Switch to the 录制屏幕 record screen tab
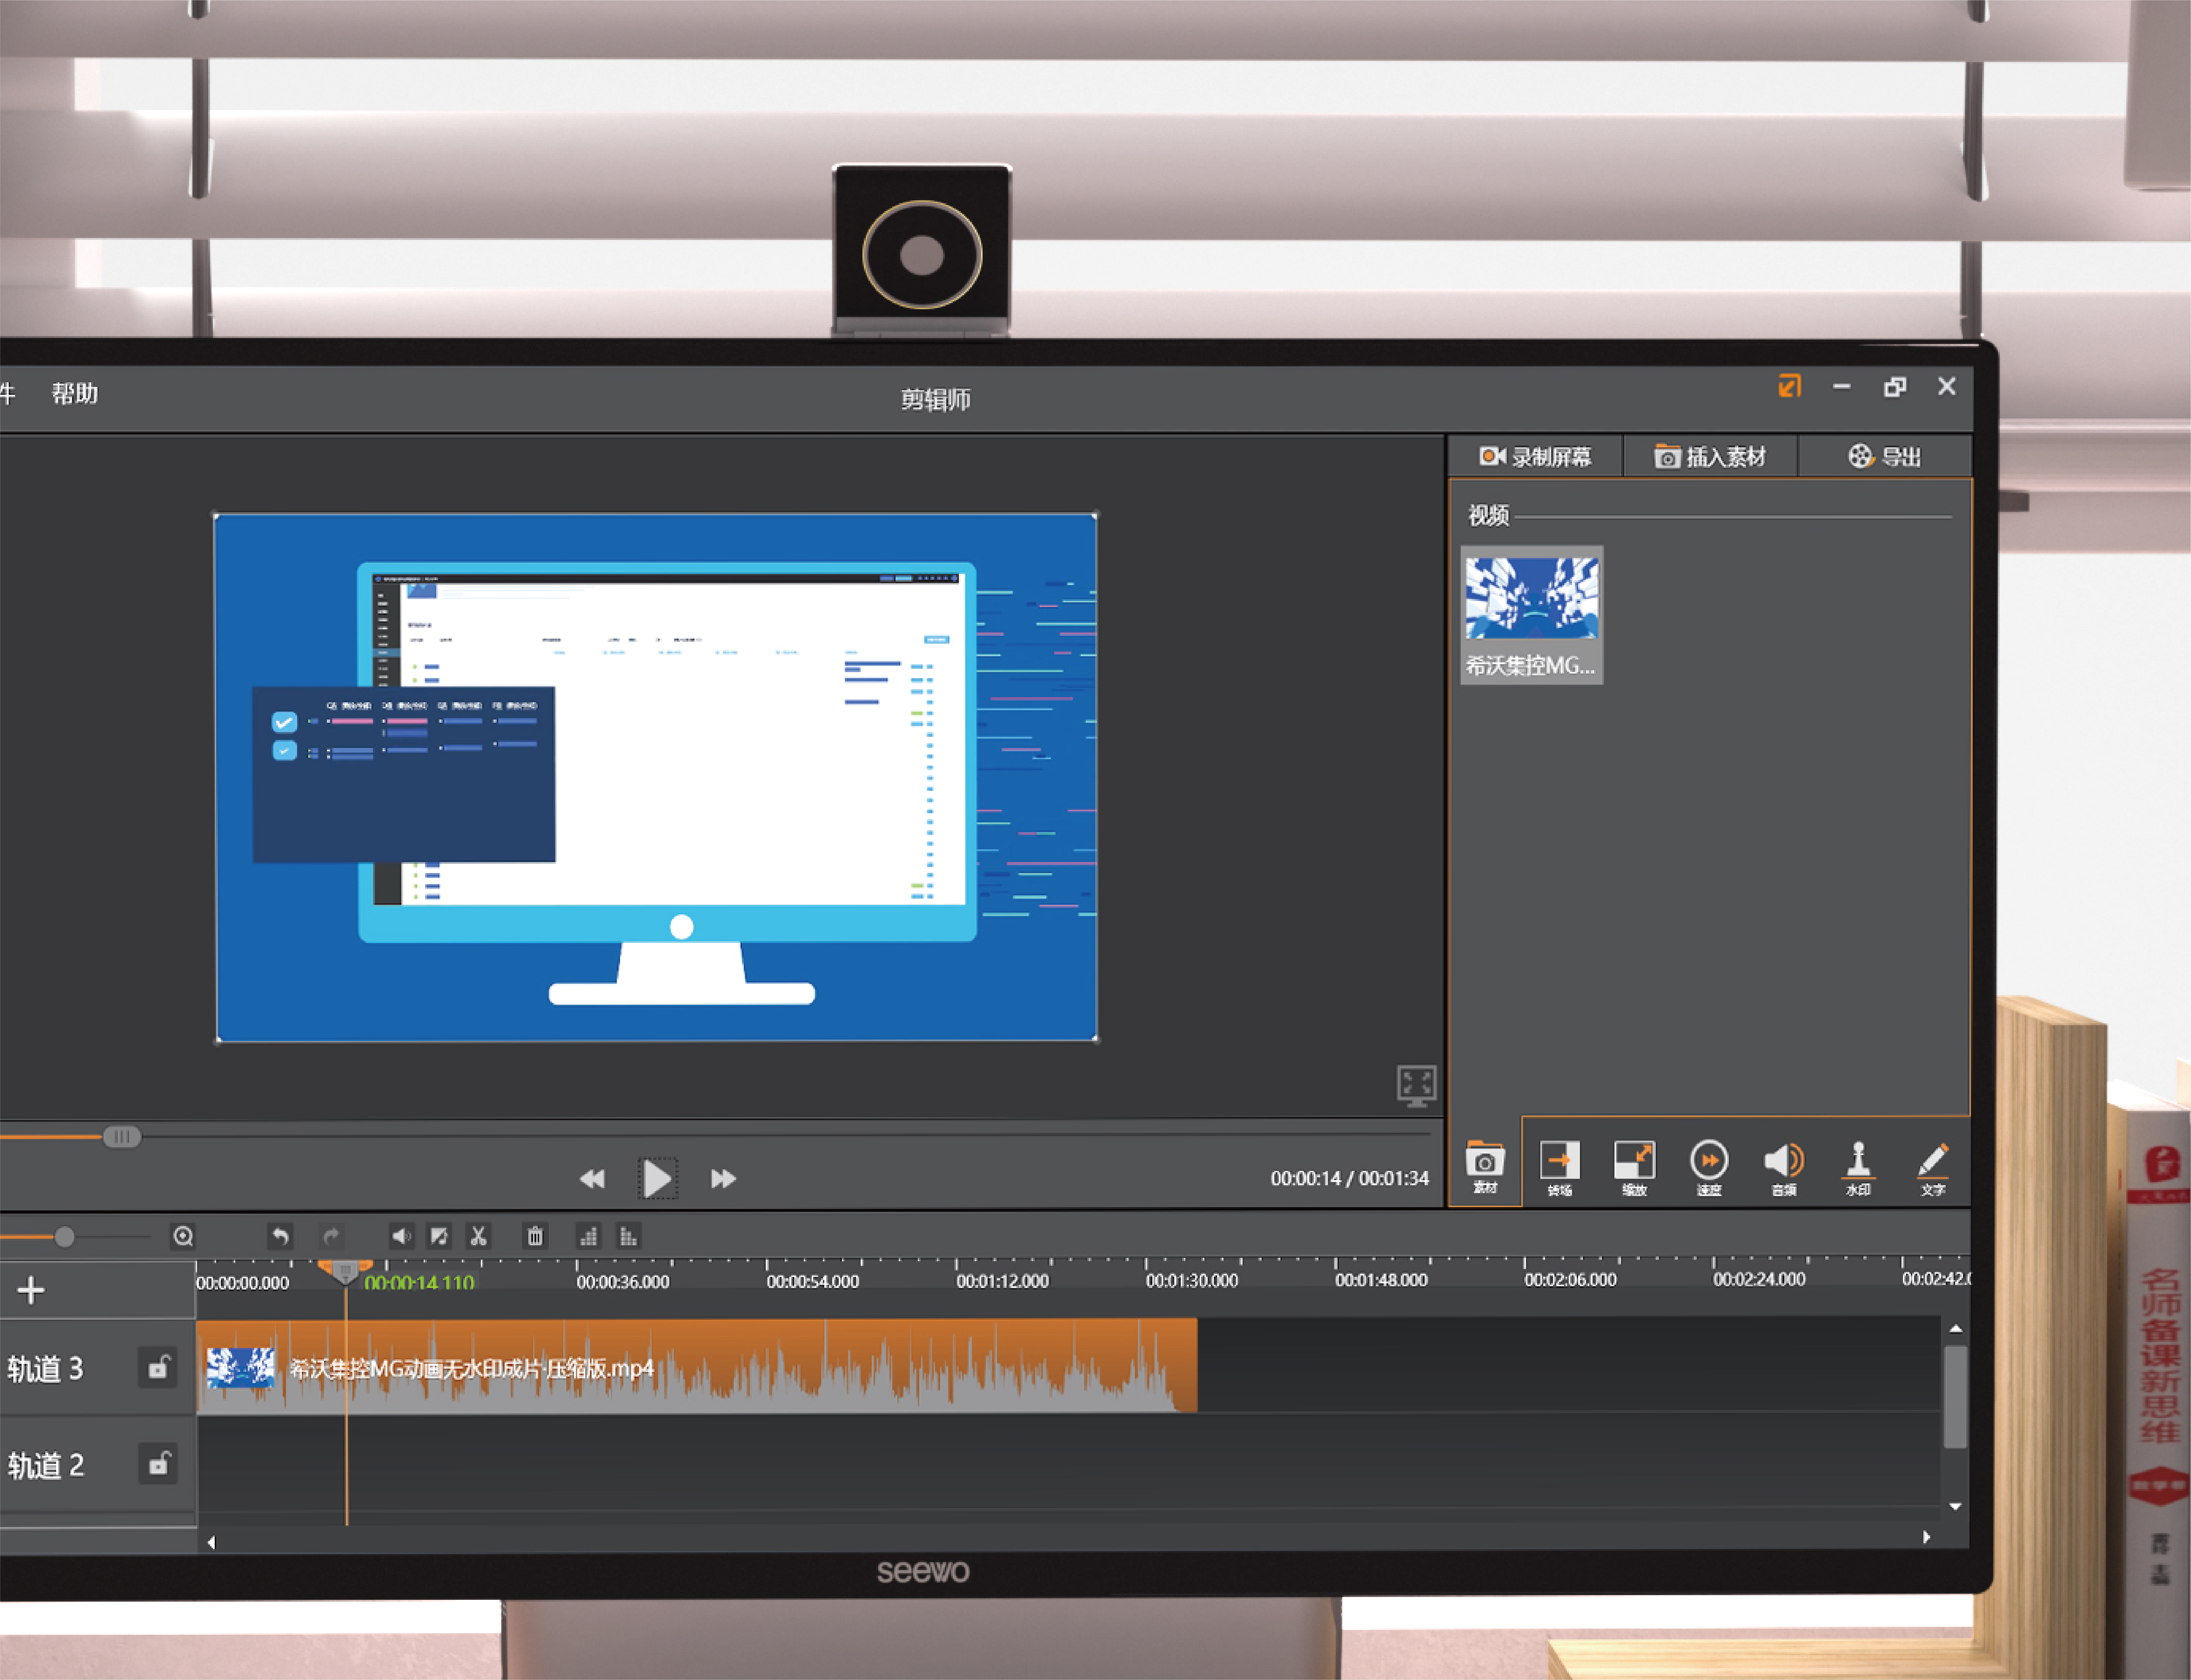This screenshot has width=2191, height=1680. tap(1535, 457)
